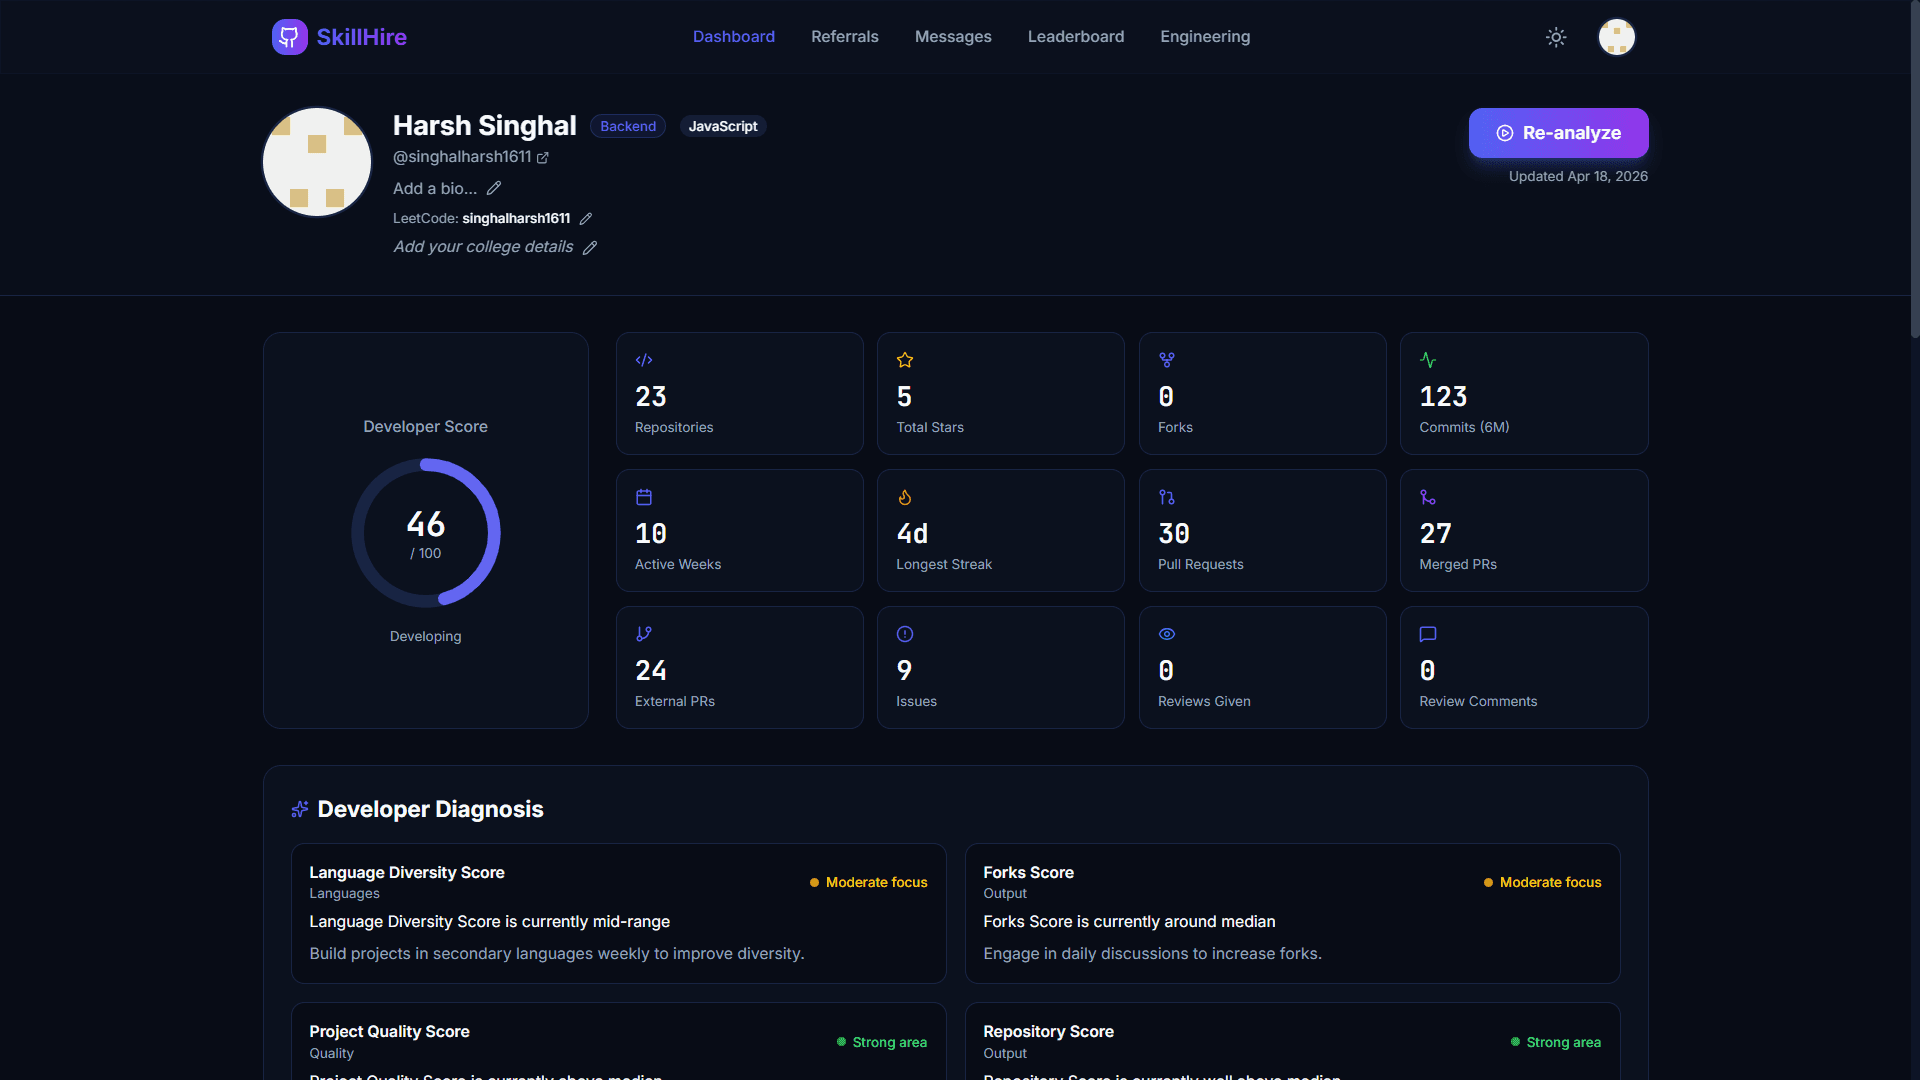Viewport: 1920px width, 1080px height.
Task: Click the star icon on Total Stars card
Action: 905,360
